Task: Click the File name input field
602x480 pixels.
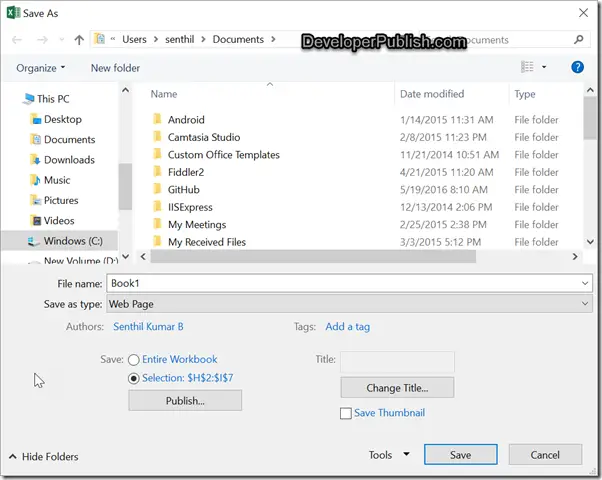Action: pyautogui.click(x=343, y=283)
